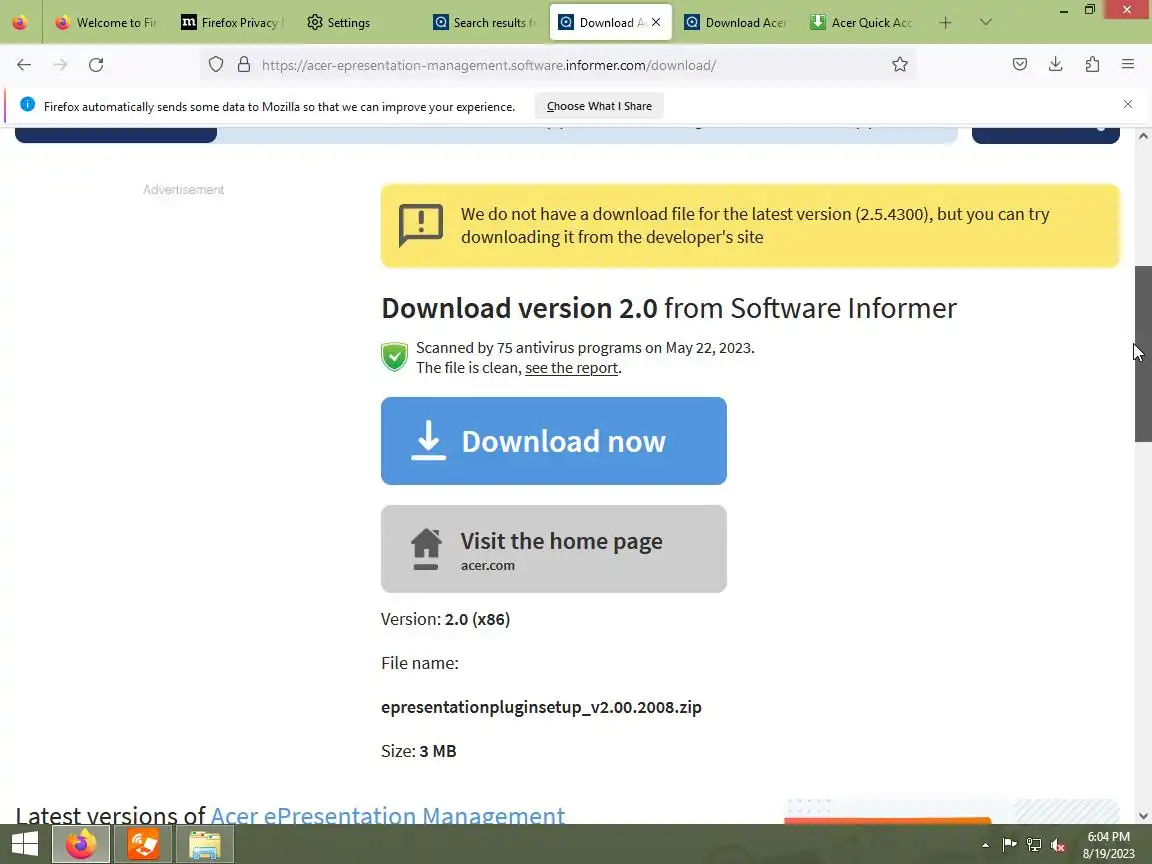Open Action Center flag icon
The image size is (1152, 864).
click(1009, 845)
